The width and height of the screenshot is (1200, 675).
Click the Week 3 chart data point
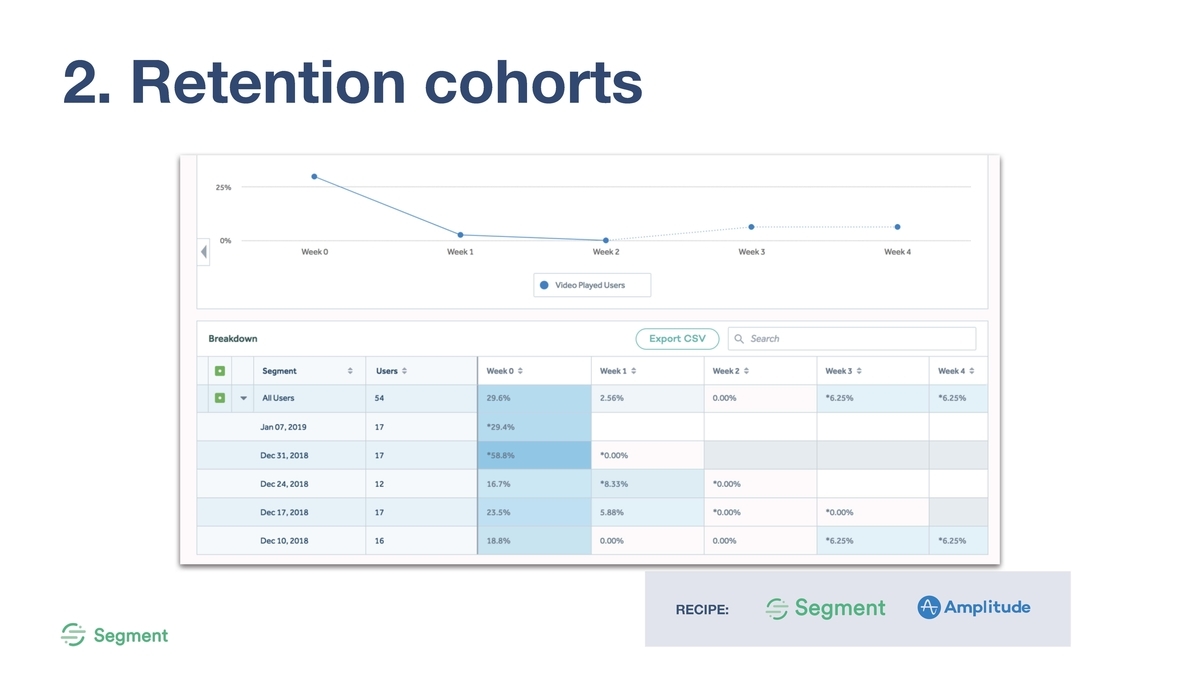click(751, 227)
